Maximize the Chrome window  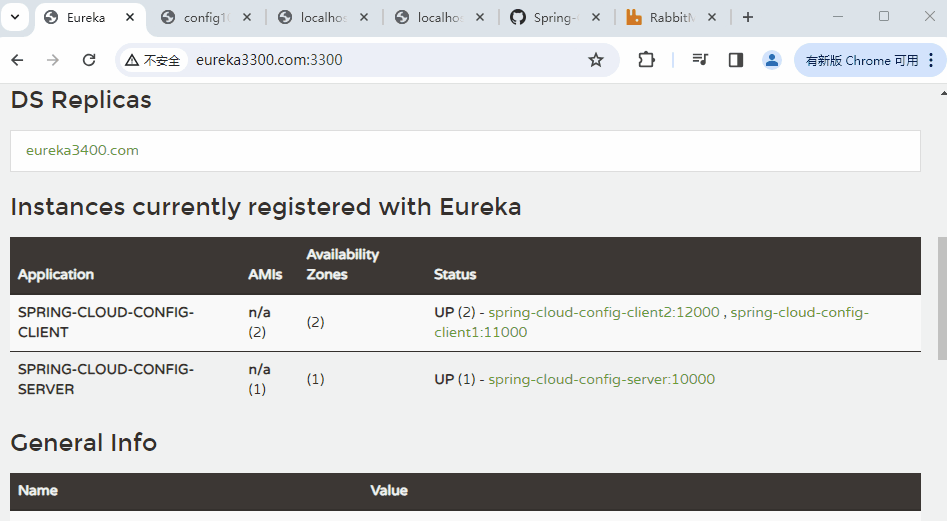(884, 17)
